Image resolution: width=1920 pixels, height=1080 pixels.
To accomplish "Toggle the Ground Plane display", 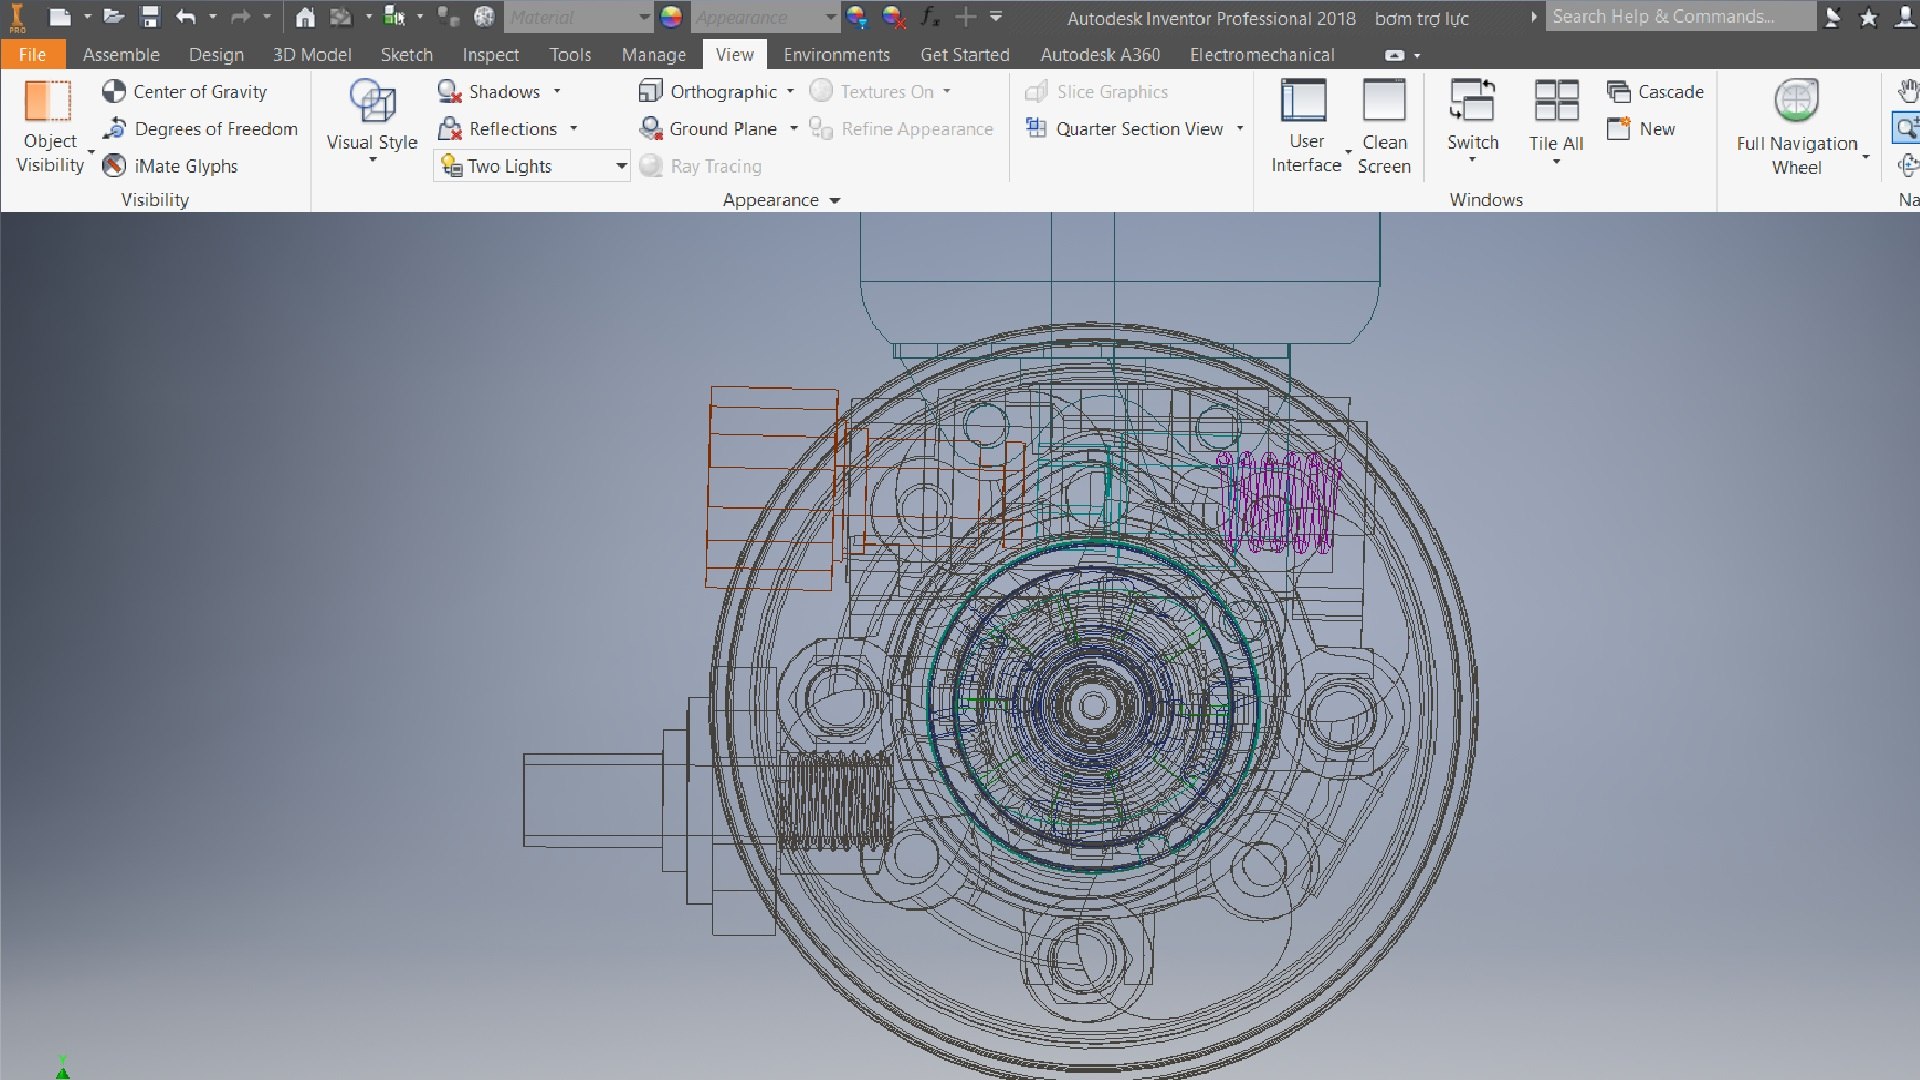I will click(x=709, y=128).
